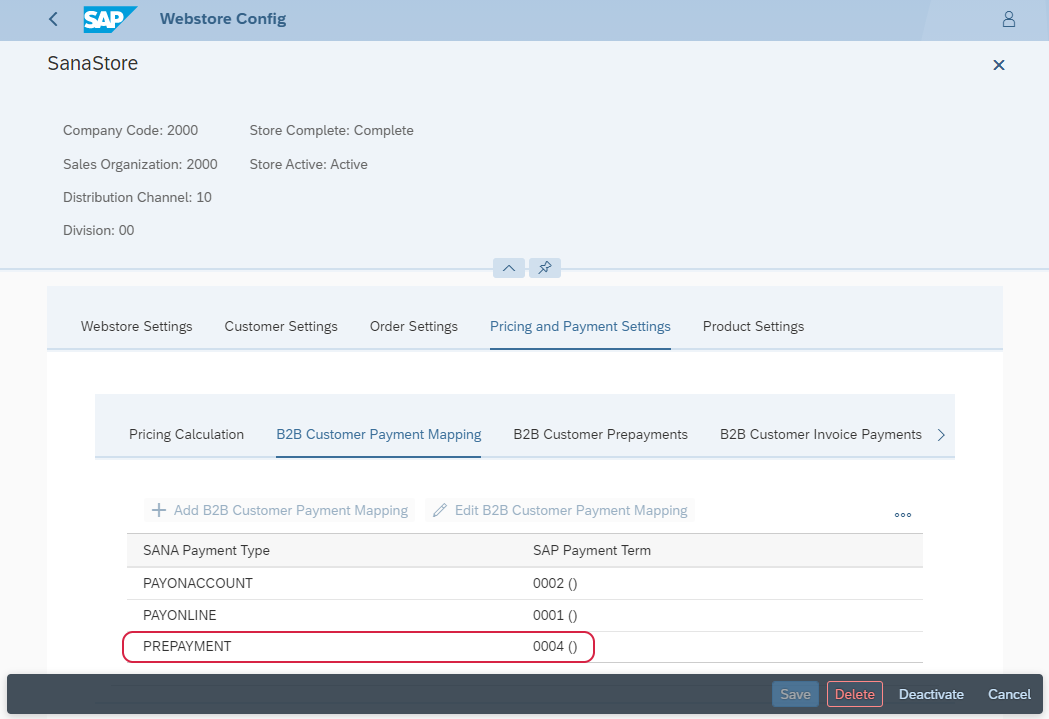
Task: Select the PREPAYMENT row text
Action: 187,647
